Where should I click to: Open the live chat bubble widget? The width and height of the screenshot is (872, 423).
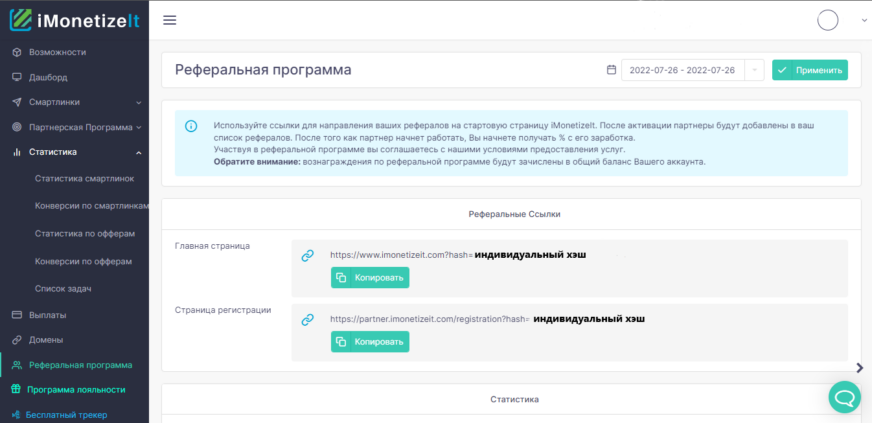[x=844, y=396]
